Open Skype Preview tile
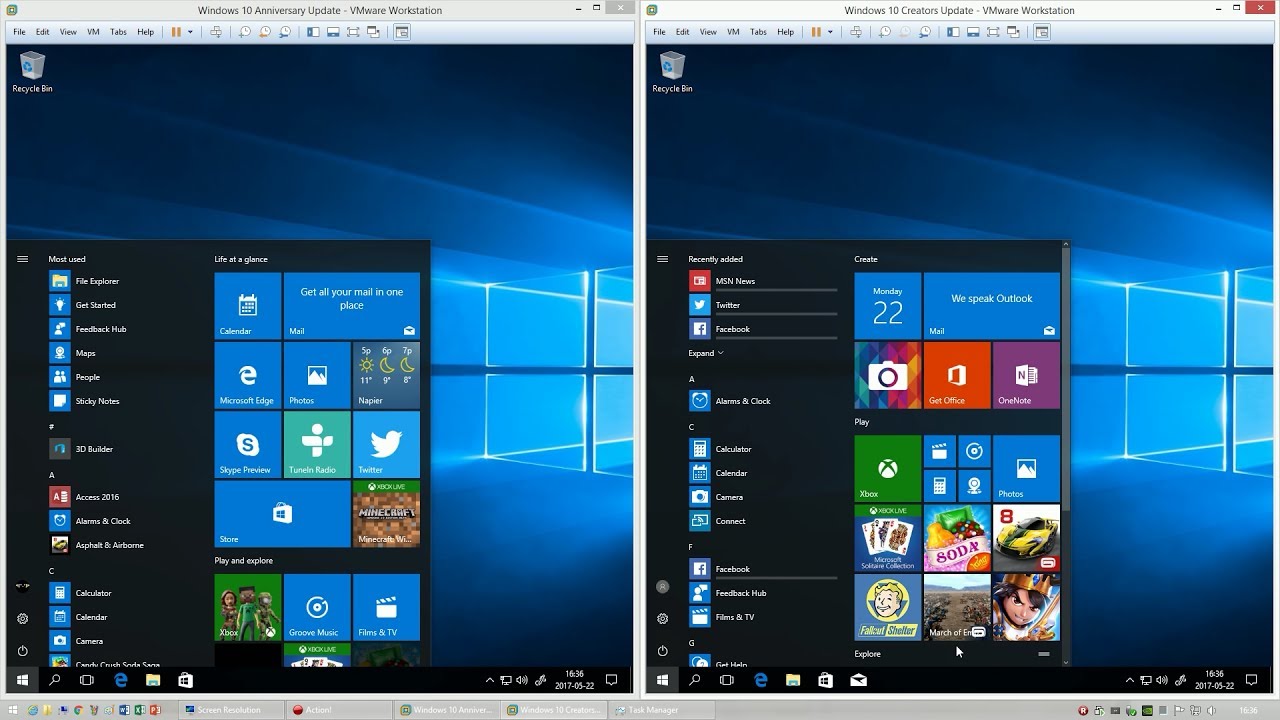1280x720 pixels. tap(247, 444)
